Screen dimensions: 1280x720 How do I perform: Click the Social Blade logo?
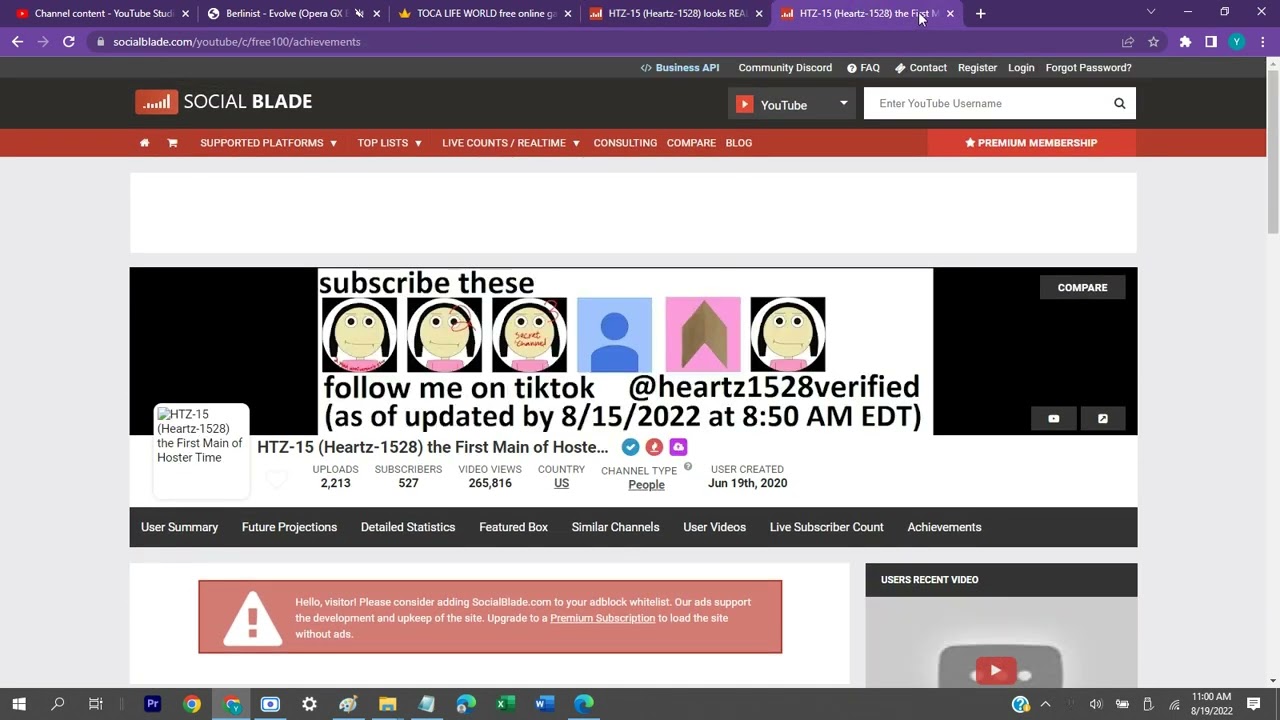(224, 102)
